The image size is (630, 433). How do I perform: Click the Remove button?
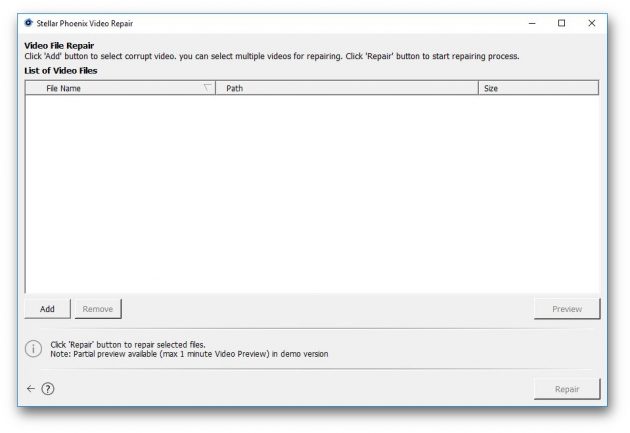[x=98, y=308]
